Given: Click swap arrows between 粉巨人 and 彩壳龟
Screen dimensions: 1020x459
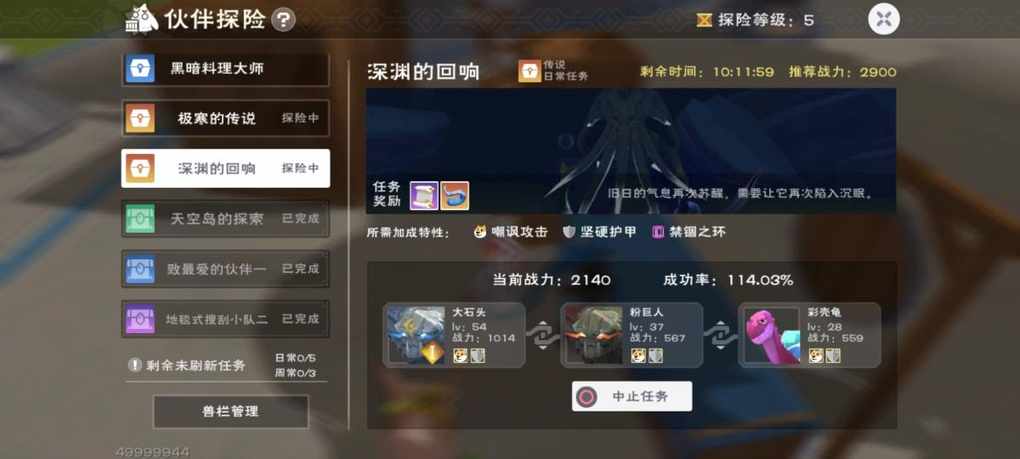Looking at the screenshot, I should click(721, 335).
